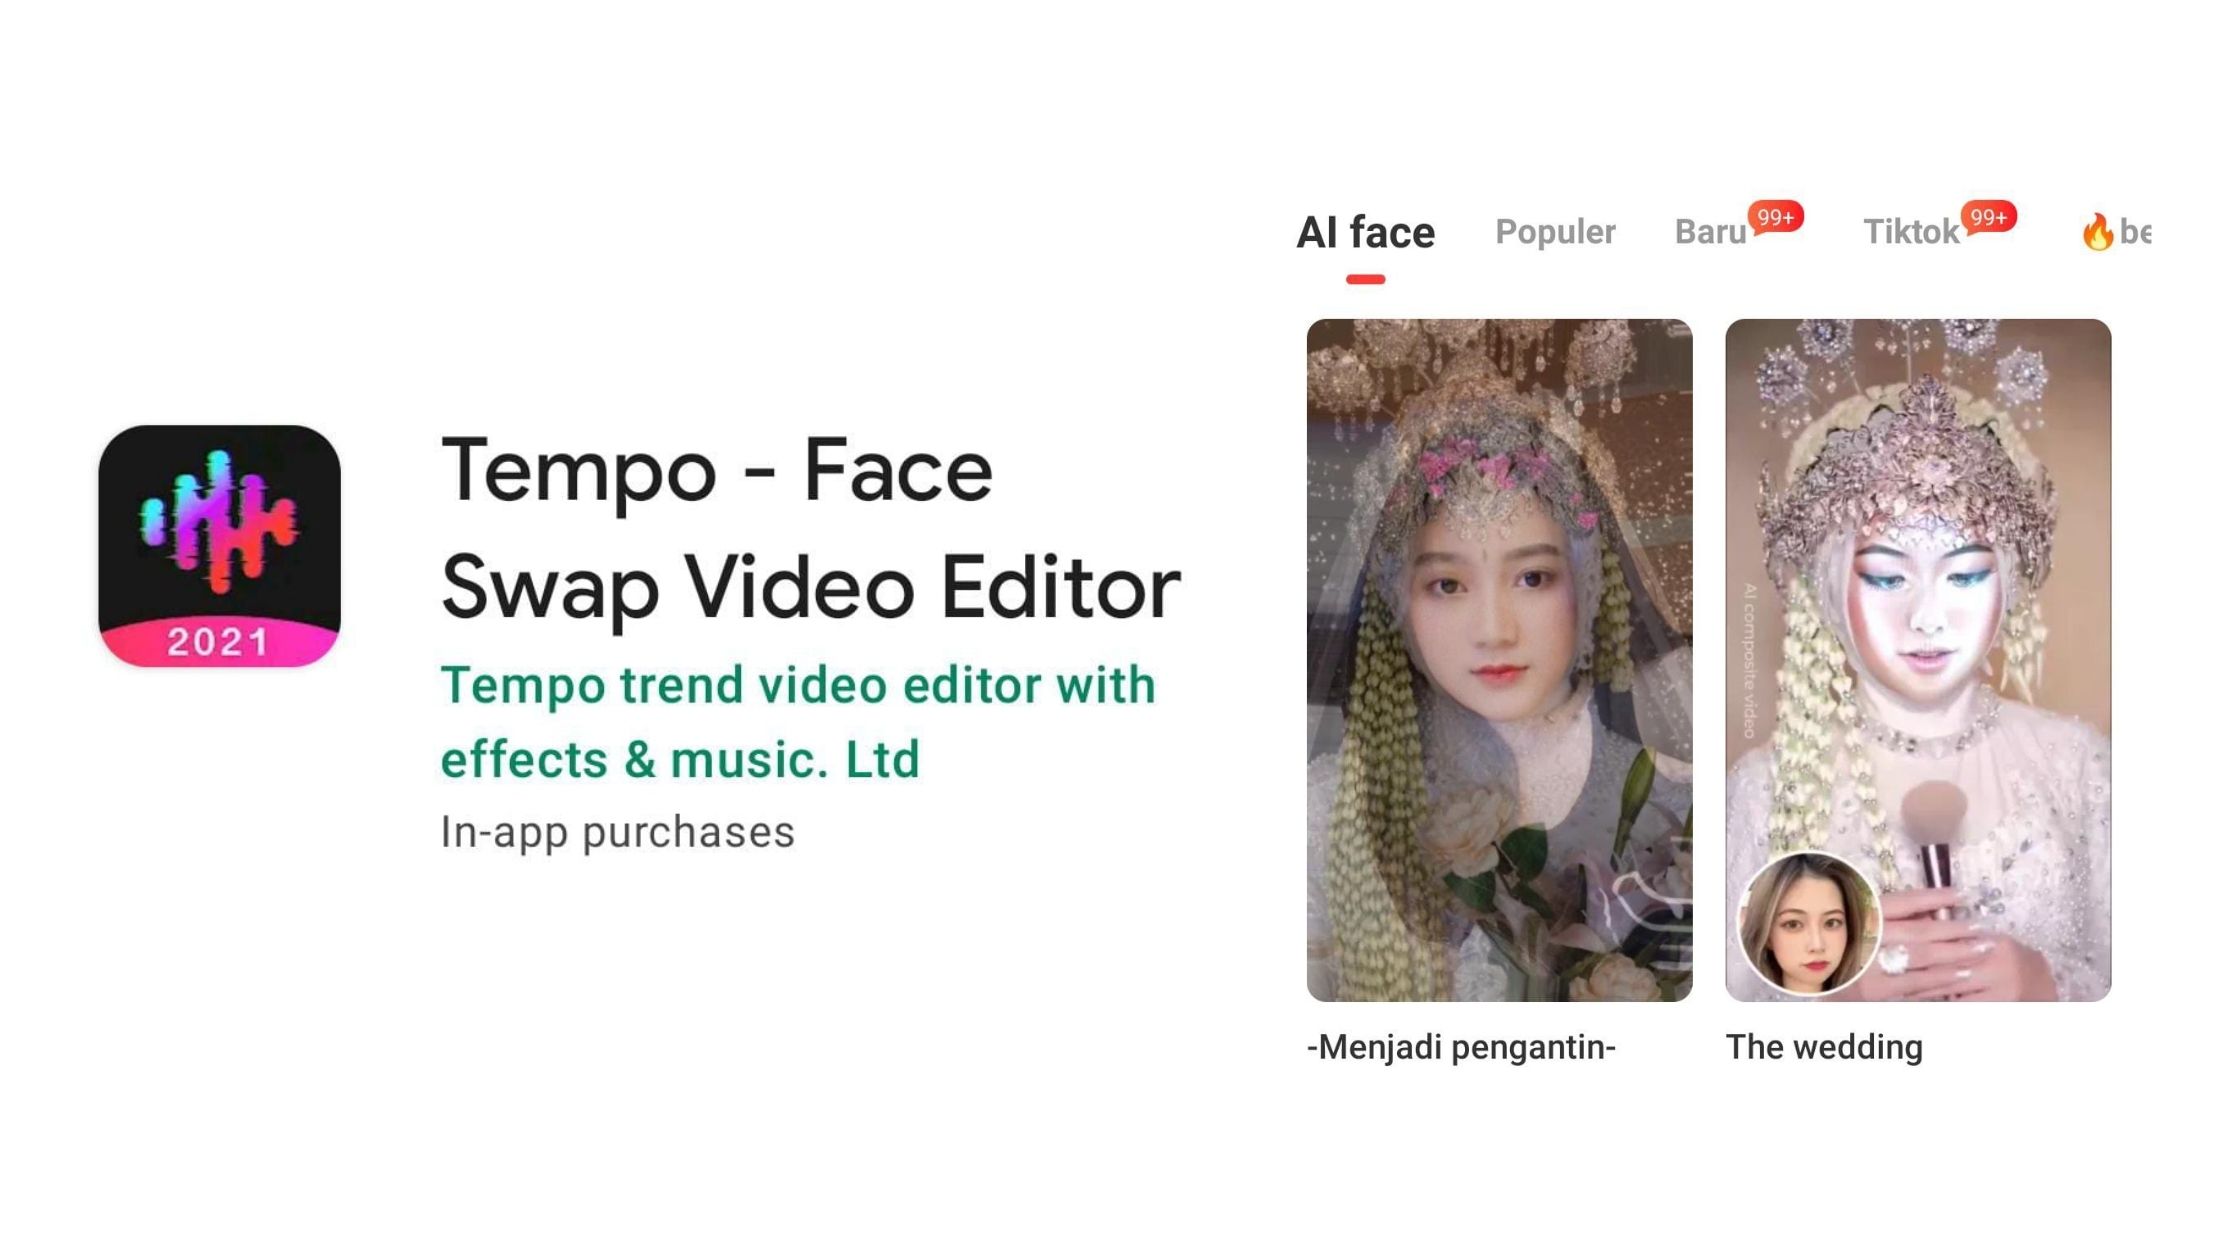Open the Menjadi pengantin template thumbnail
This screenshot has height=1260, width=2240.
pos(1499,660)
